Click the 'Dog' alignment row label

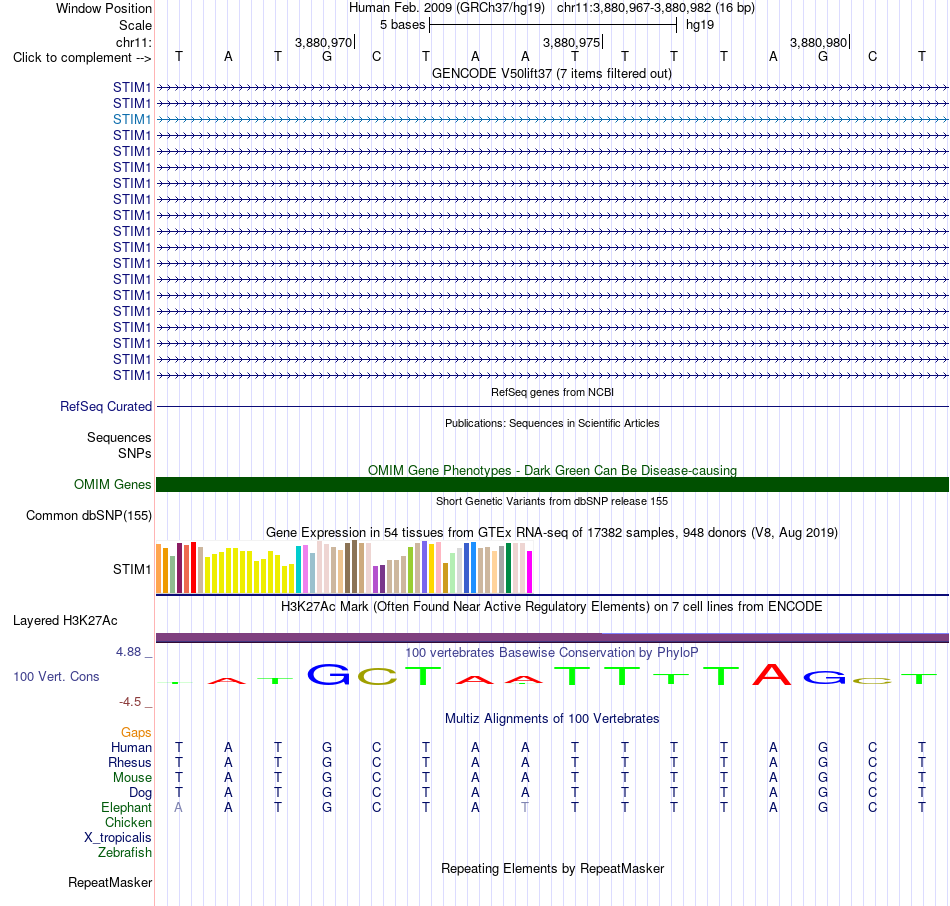140,793
